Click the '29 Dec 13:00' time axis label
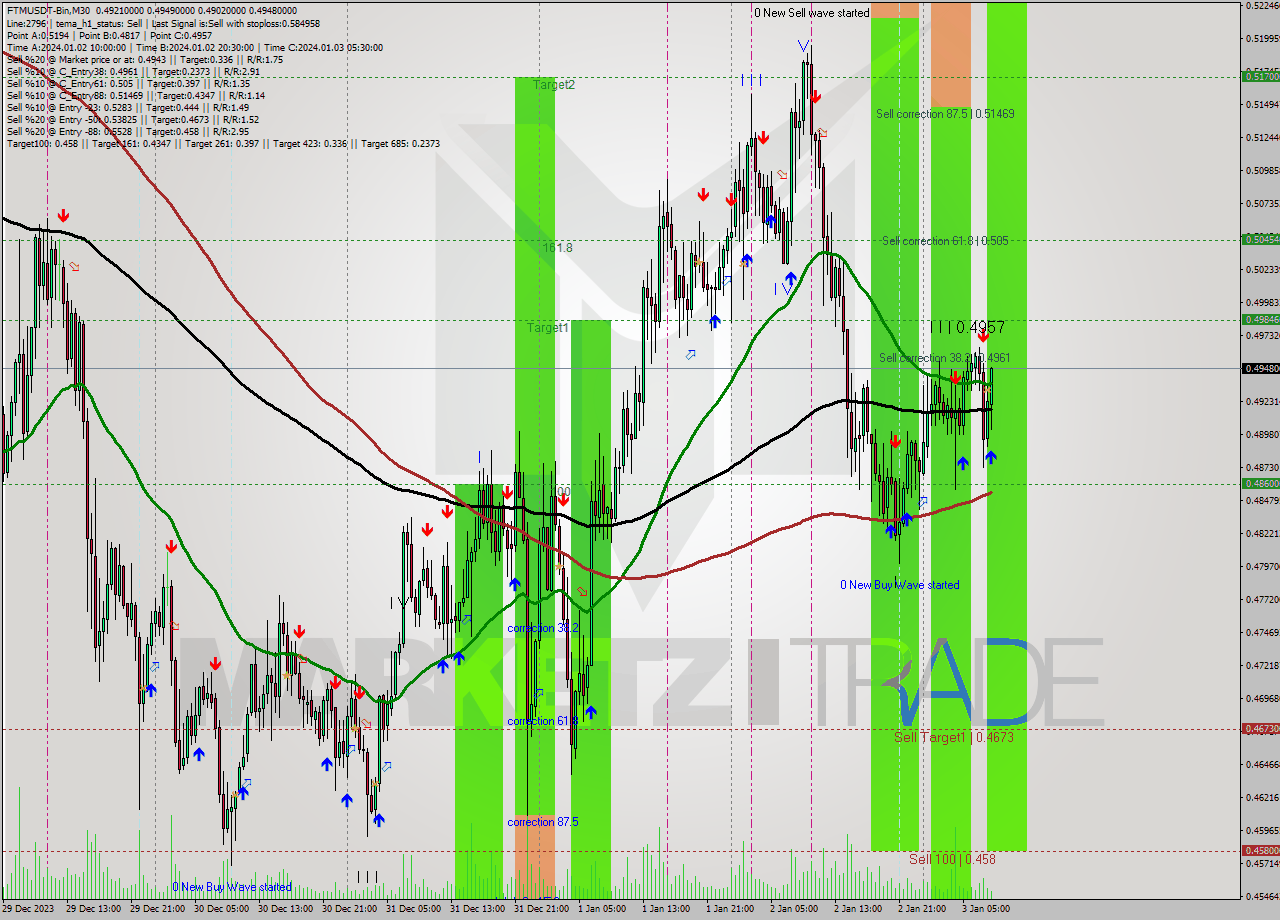The width and height of the screenshot is (1280, 920). 93,909
